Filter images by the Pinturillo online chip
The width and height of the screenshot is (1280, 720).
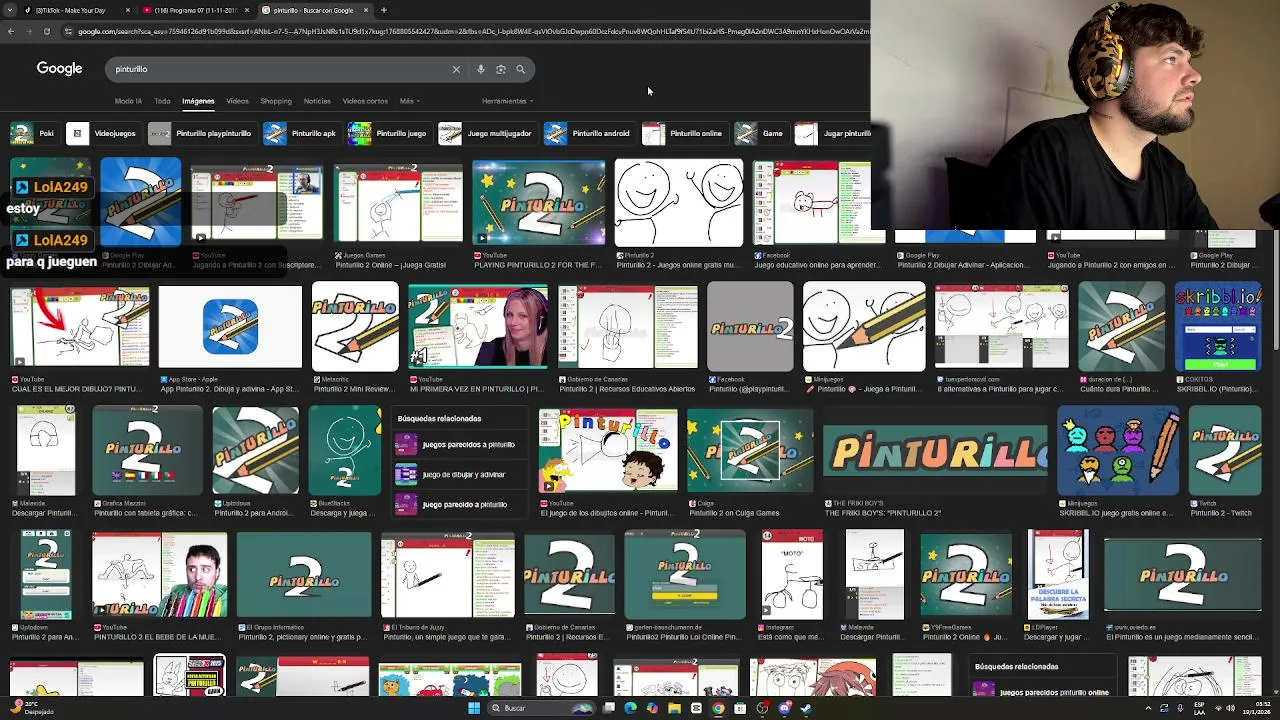tap(683, 133)
